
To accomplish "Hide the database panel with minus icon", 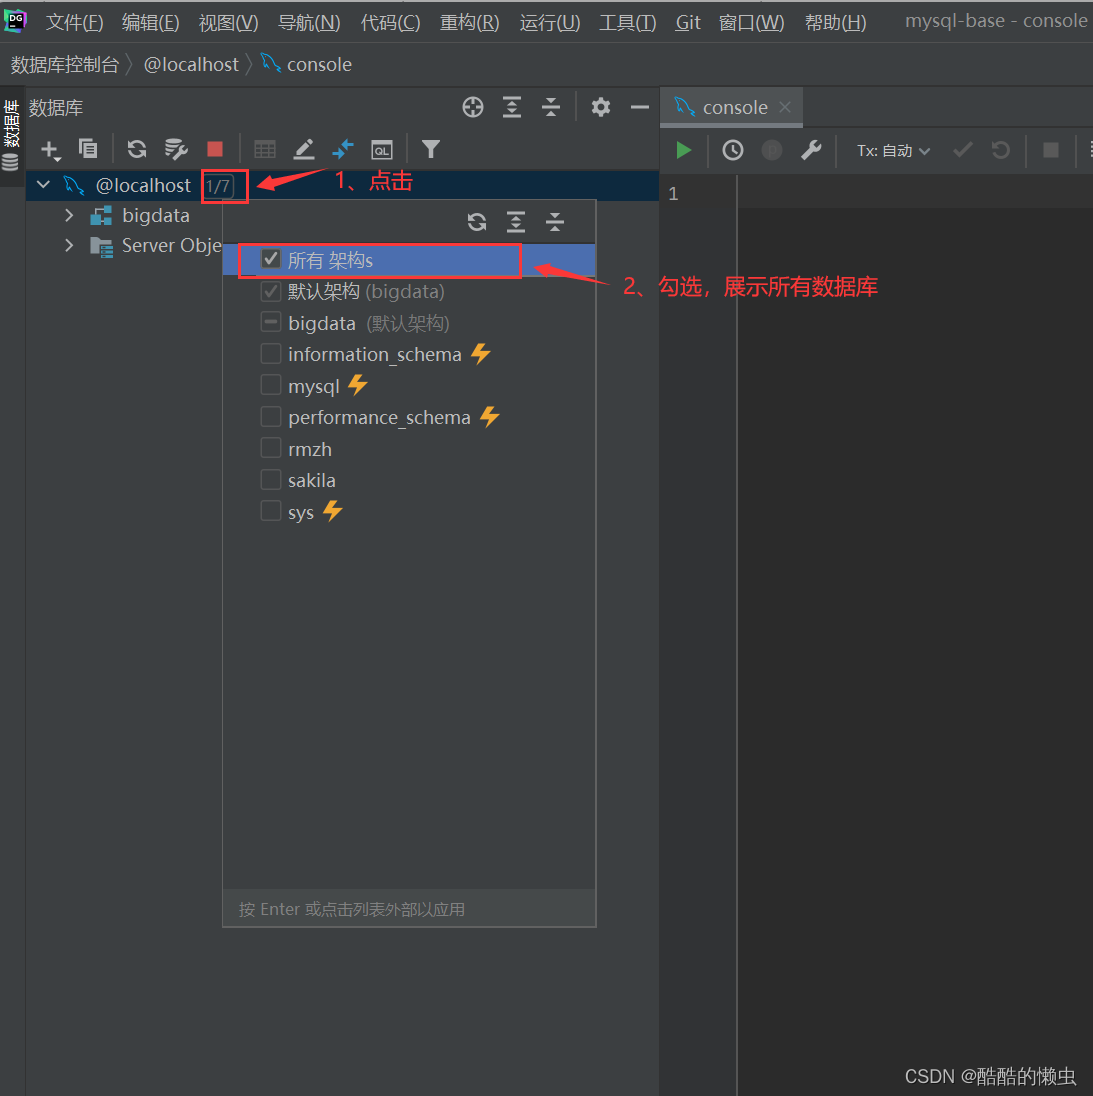I will (x=639, y=108).
